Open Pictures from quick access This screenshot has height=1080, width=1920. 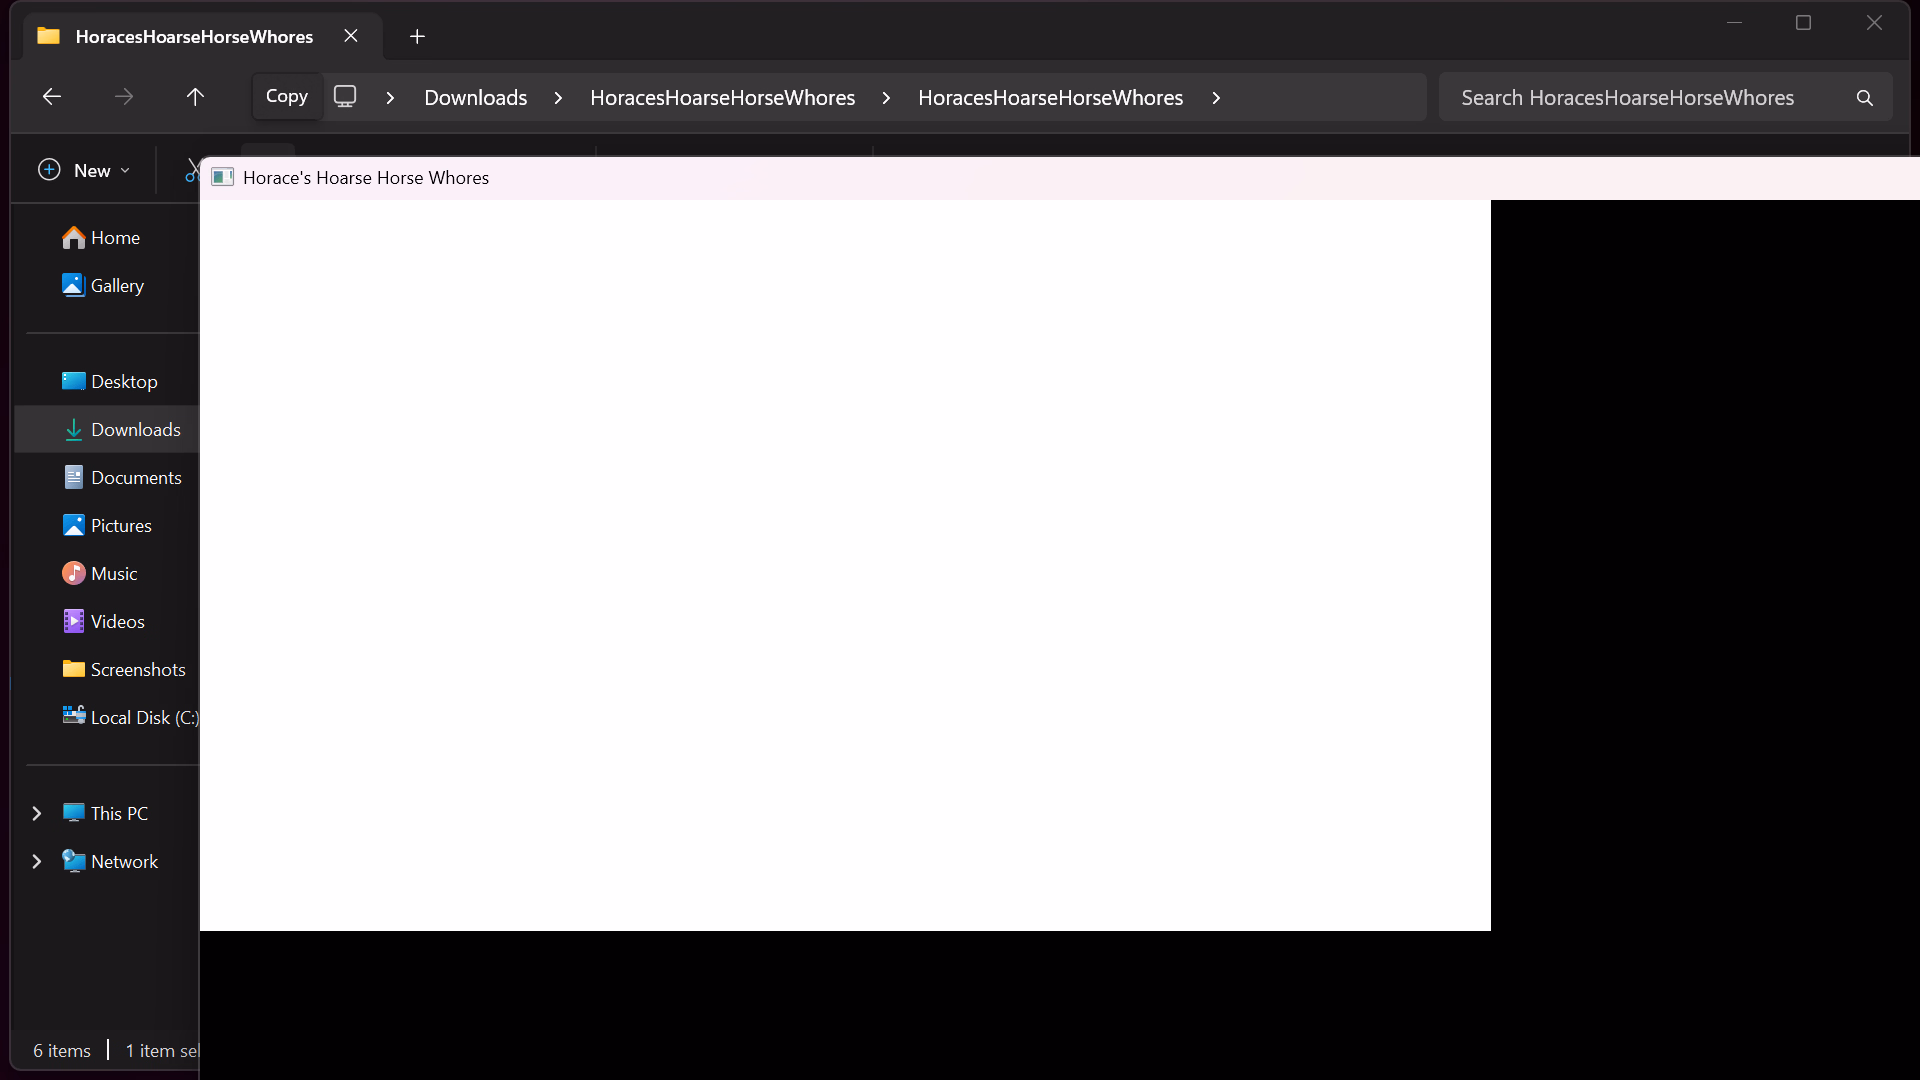pos(120,526)
